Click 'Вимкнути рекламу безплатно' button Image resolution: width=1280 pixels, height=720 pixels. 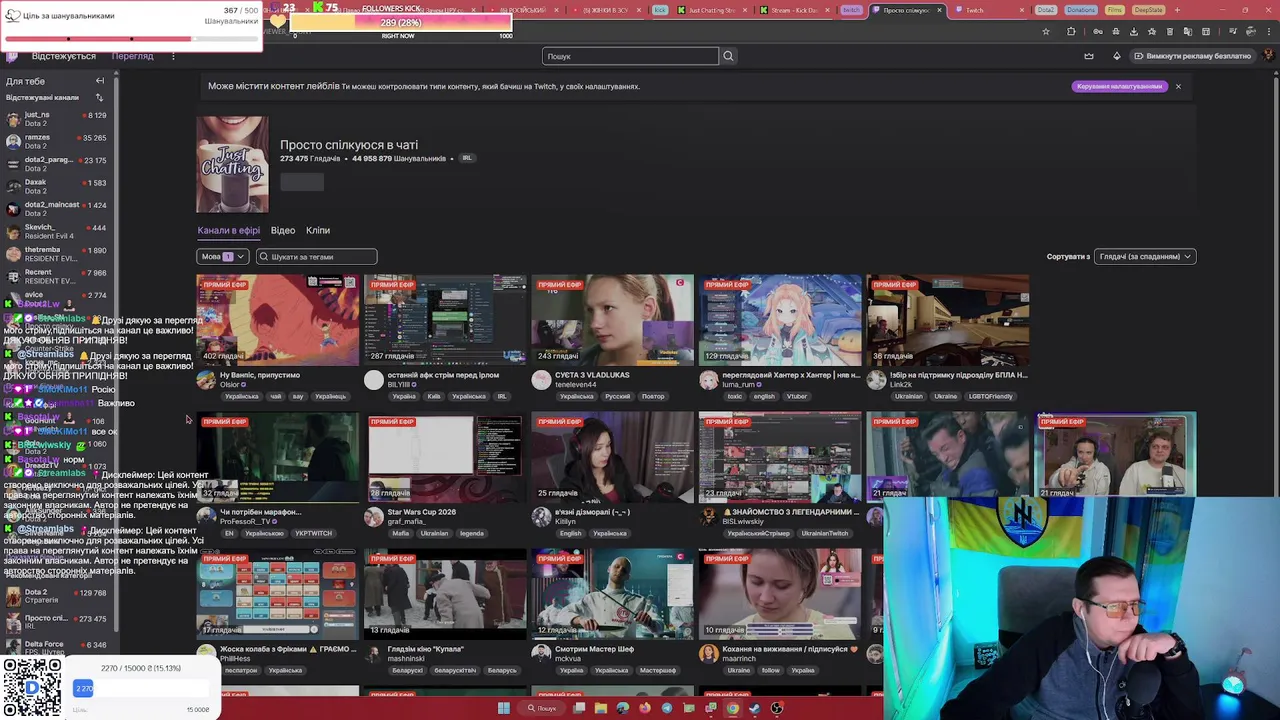tap(1191, 56)
